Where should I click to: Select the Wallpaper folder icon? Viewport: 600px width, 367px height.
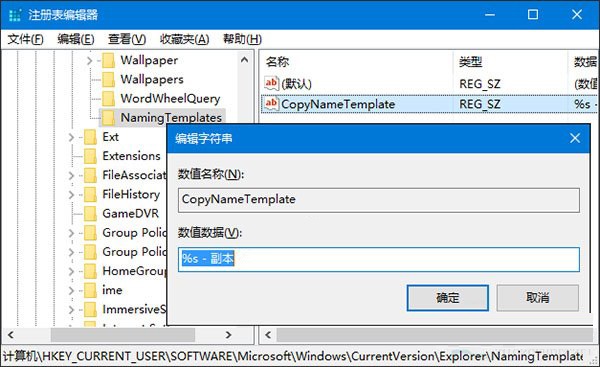coord(109,60)
